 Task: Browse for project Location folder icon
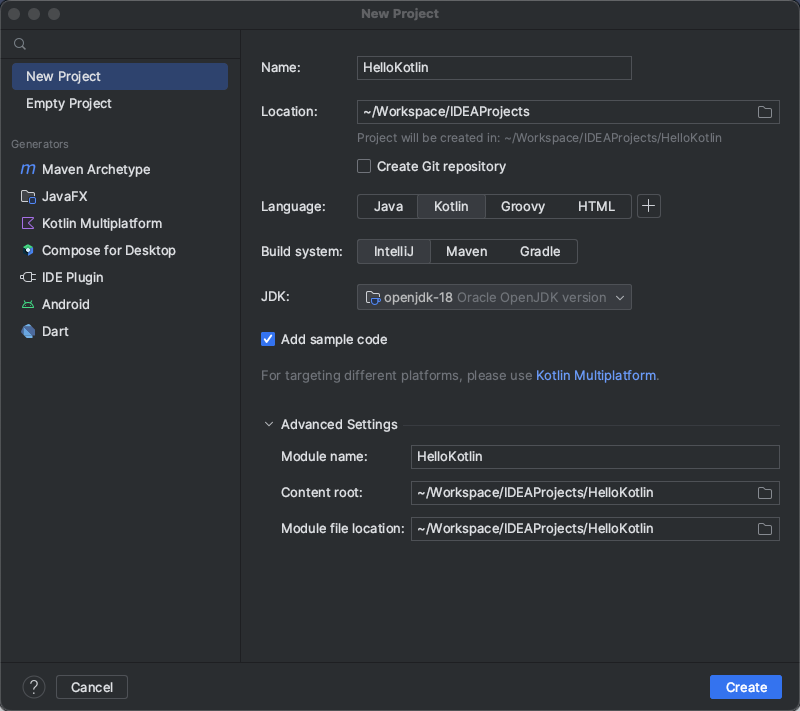point(765,112)
